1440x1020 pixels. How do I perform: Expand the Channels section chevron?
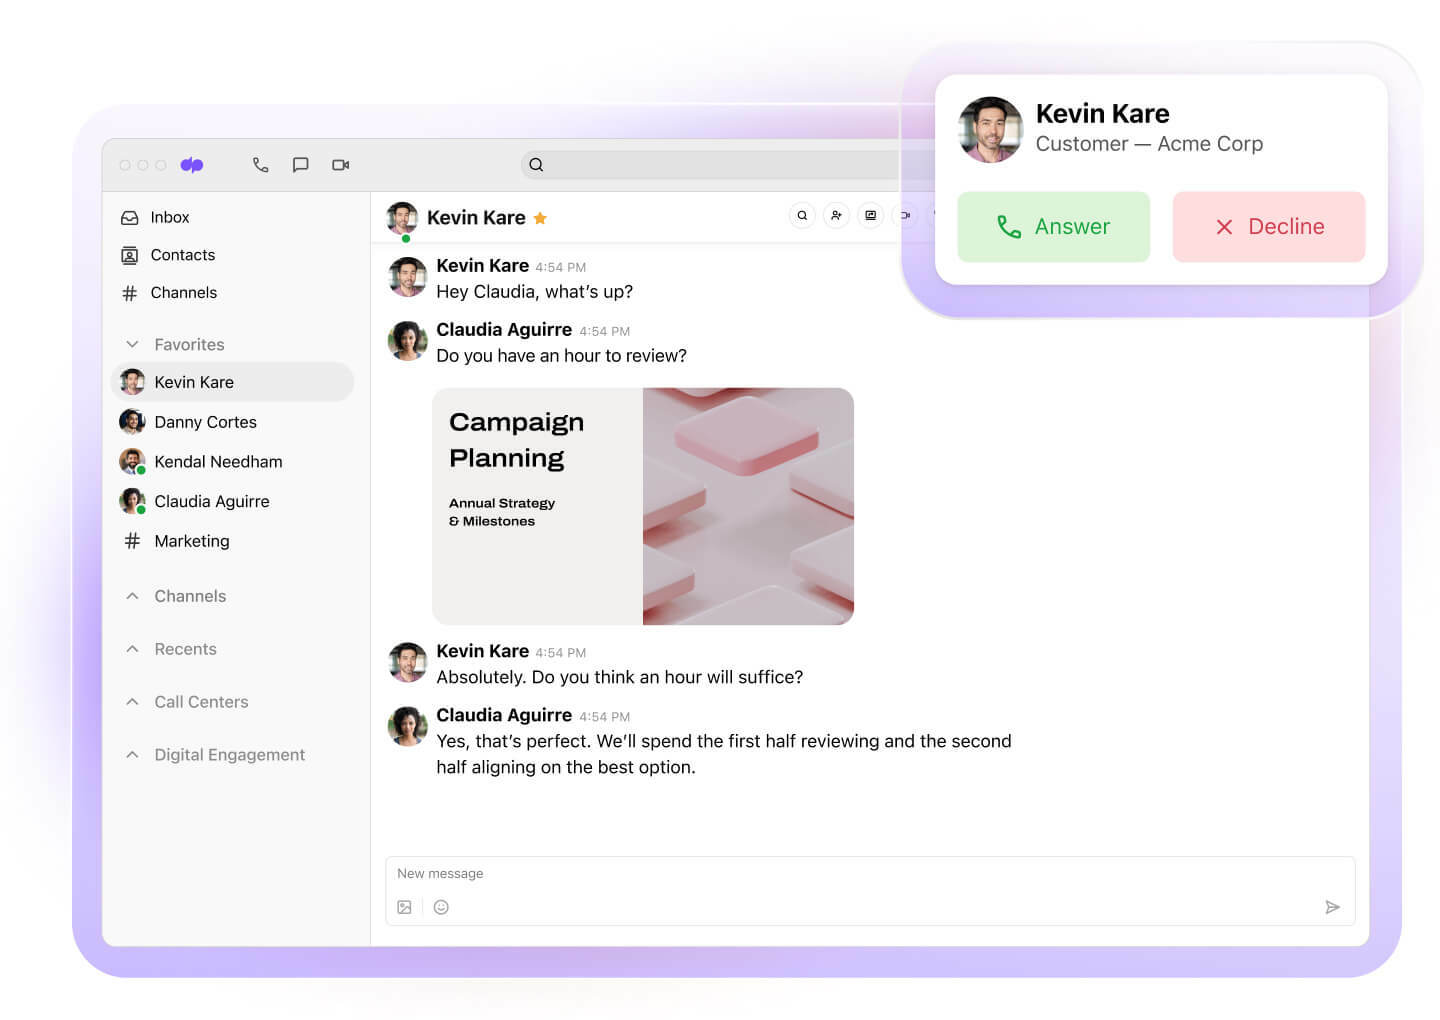132,596
